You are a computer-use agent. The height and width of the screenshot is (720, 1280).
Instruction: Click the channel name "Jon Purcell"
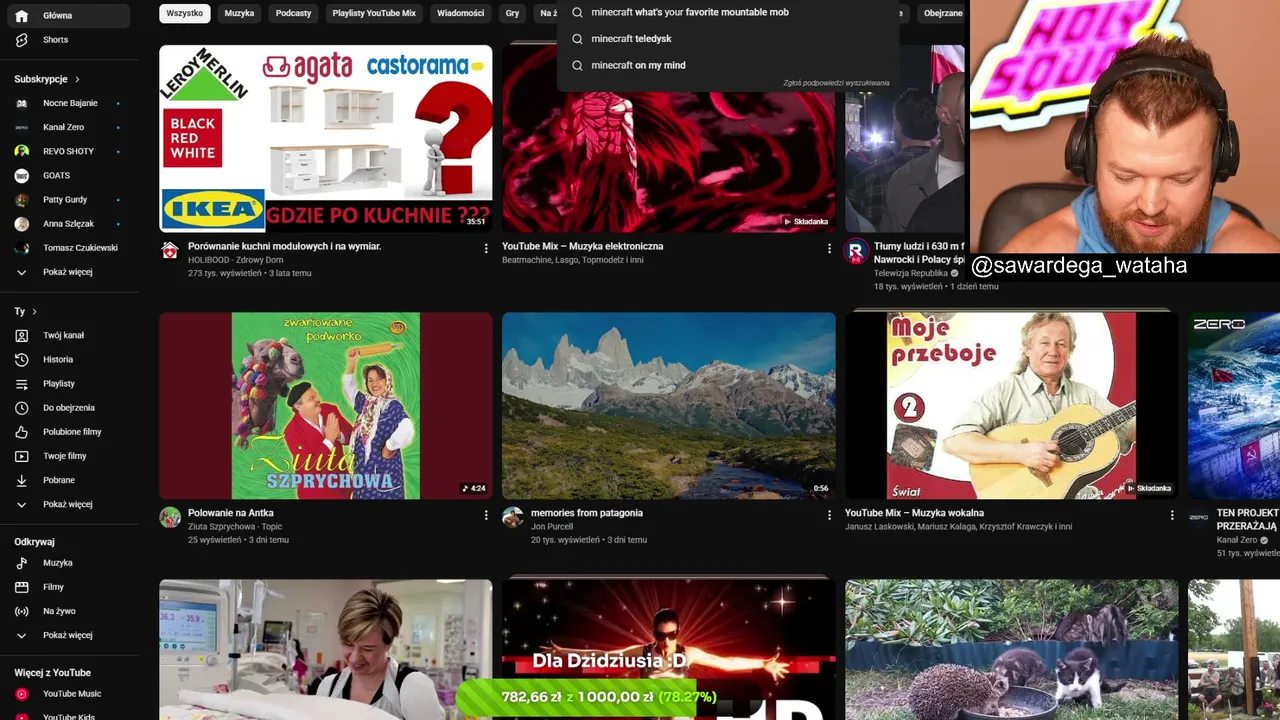pos(554,527)
